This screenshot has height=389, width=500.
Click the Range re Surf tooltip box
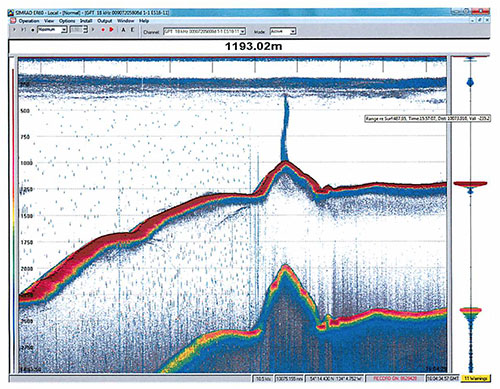[x=428, y=118]
